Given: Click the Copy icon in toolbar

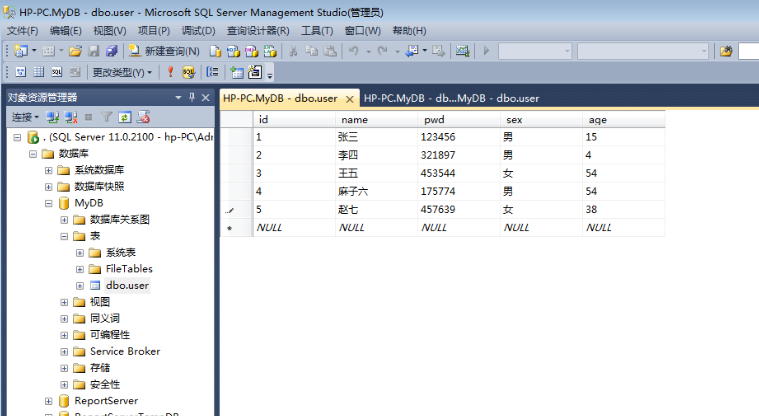Looking at the screenshot, I should (x=312, y=51).
